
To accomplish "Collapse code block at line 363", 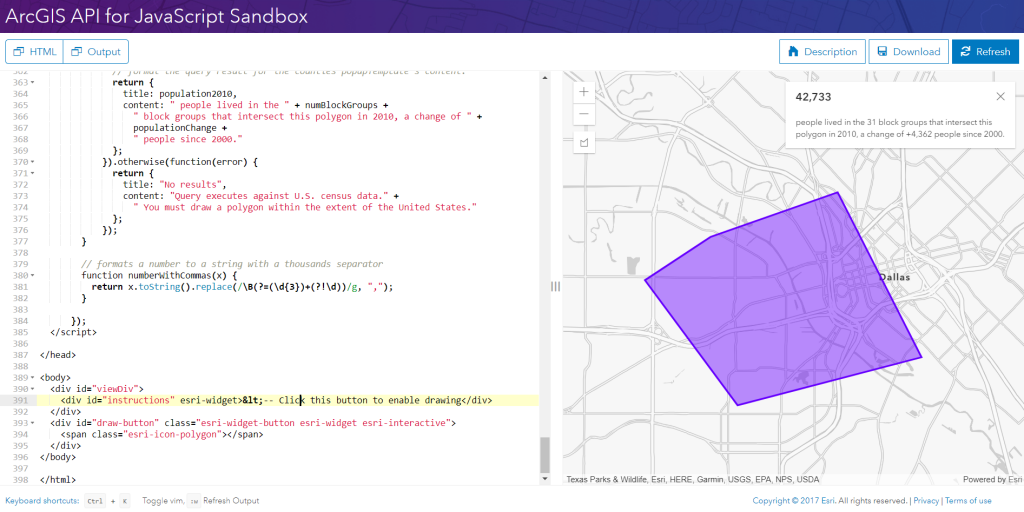I will (x=33, y=83).
